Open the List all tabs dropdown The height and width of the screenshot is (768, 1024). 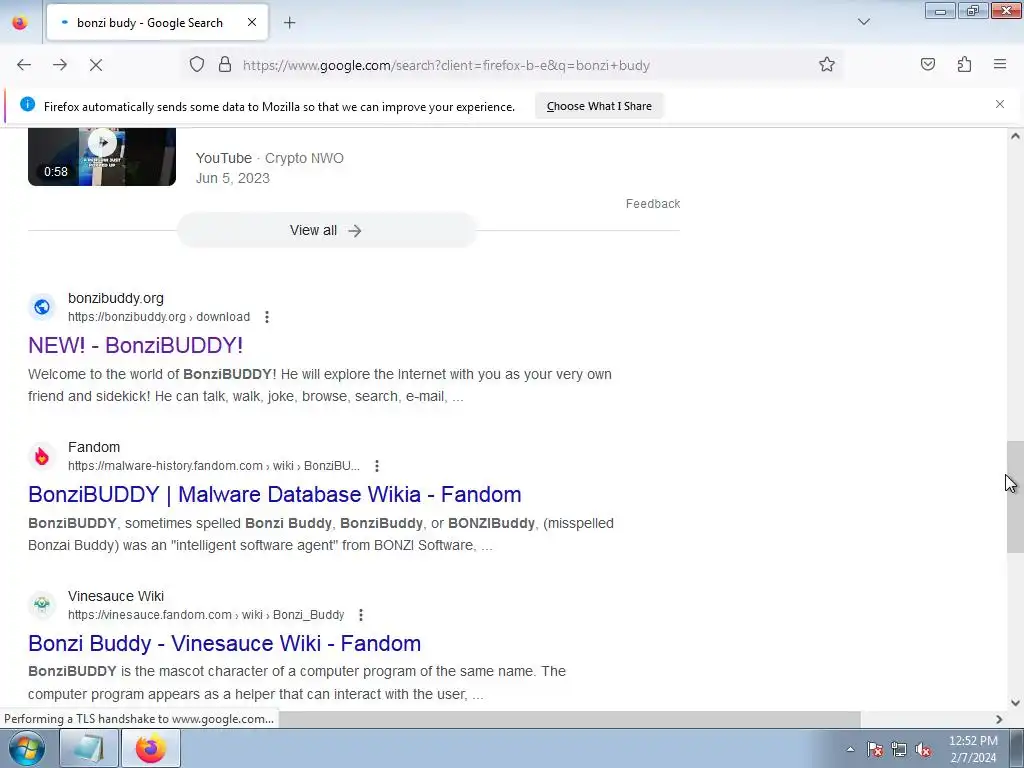pyautogui.click(x=864, y=22)
